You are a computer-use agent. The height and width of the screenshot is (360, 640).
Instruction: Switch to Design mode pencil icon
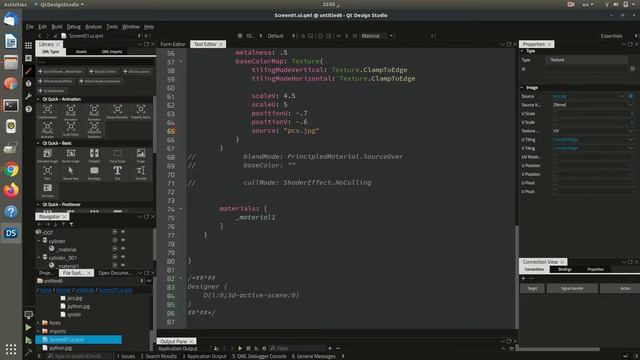pos(28,71)
